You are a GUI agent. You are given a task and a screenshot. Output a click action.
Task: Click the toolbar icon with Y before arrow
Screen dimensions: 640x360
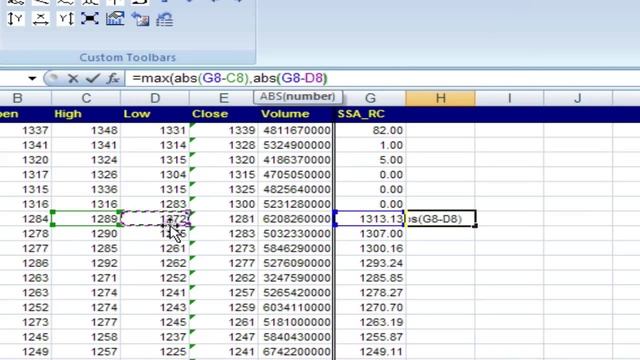coord(65,19)
